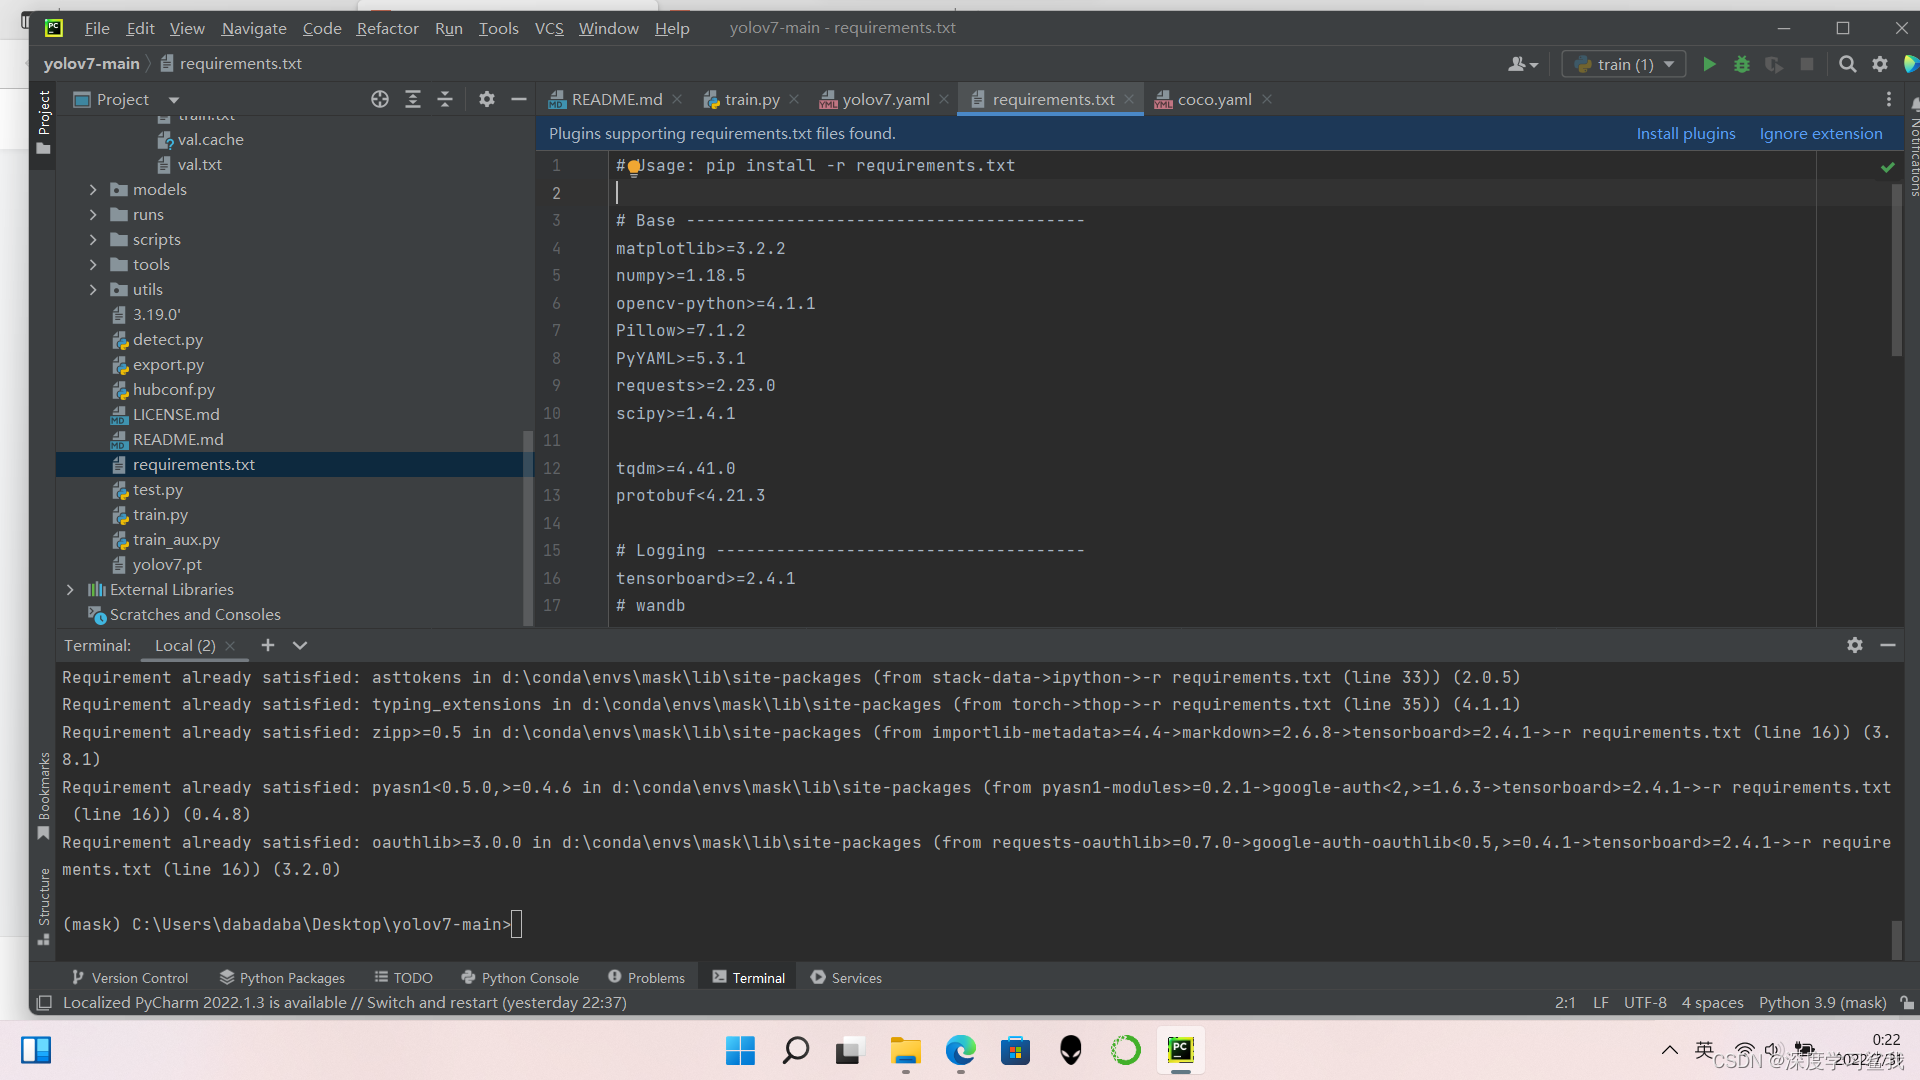Add new terminal session plus icon
Image resolution: width=1920 pixels, height=1080 pixels.
[267, 645]
